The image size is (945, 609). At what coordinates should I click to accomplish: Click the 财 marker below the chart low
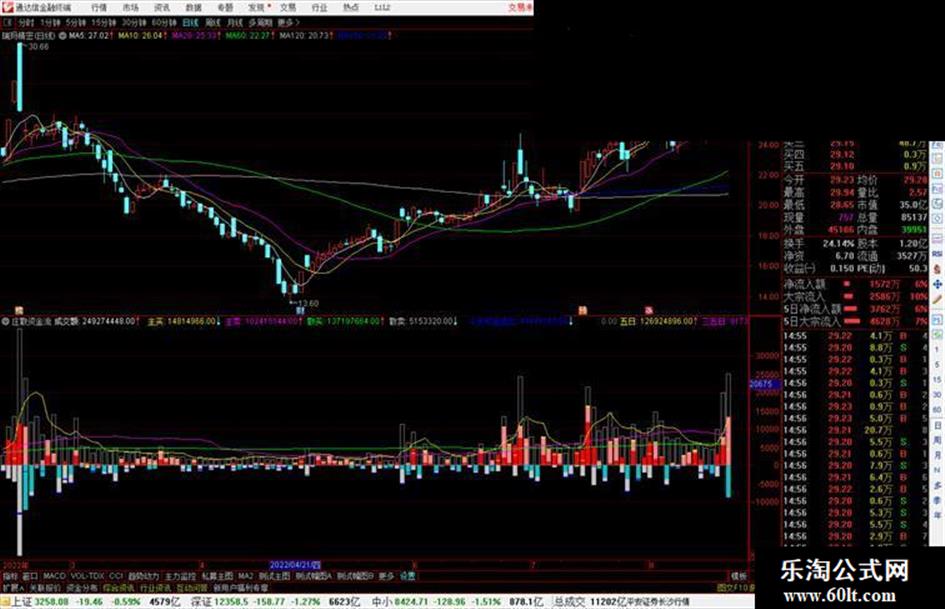coord(300,311)
